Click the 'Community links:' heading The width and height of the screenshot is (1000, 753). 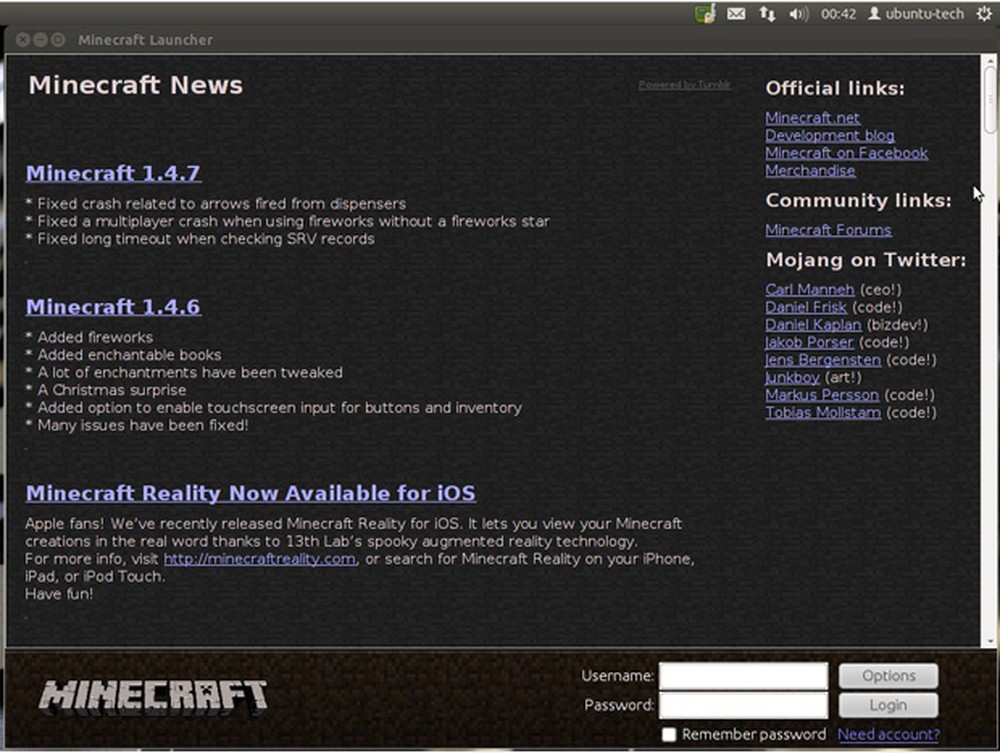[x=858, y=201]
